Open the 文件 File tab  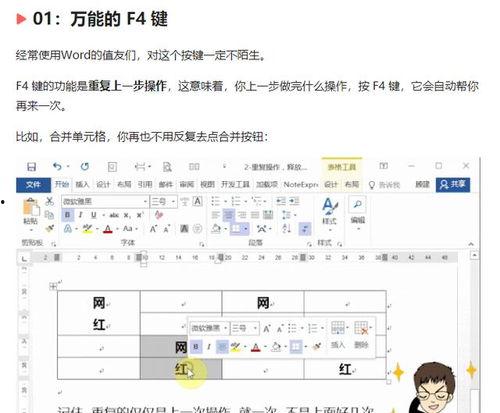(33, 184)
